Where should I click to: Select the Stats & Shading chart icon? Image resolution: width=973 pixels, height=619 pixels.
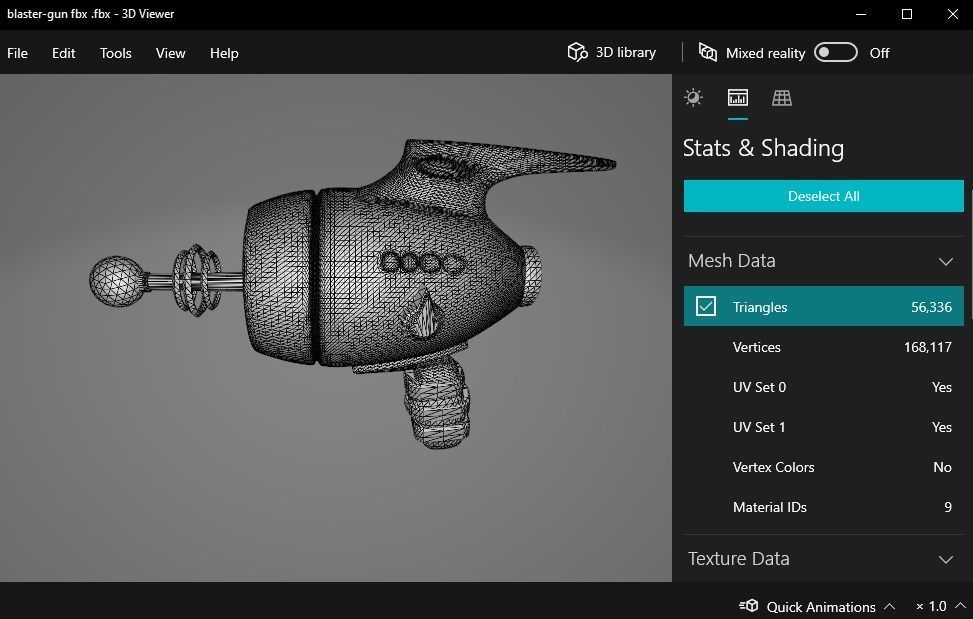(x=738, y=97)
